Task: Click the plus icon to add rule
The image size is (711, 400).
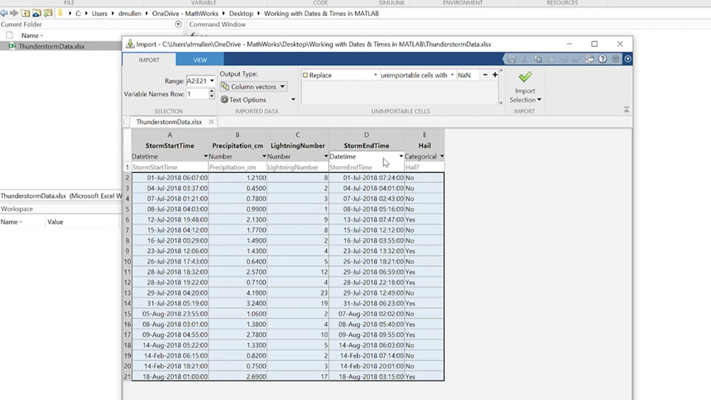Action: coord(495,75)
